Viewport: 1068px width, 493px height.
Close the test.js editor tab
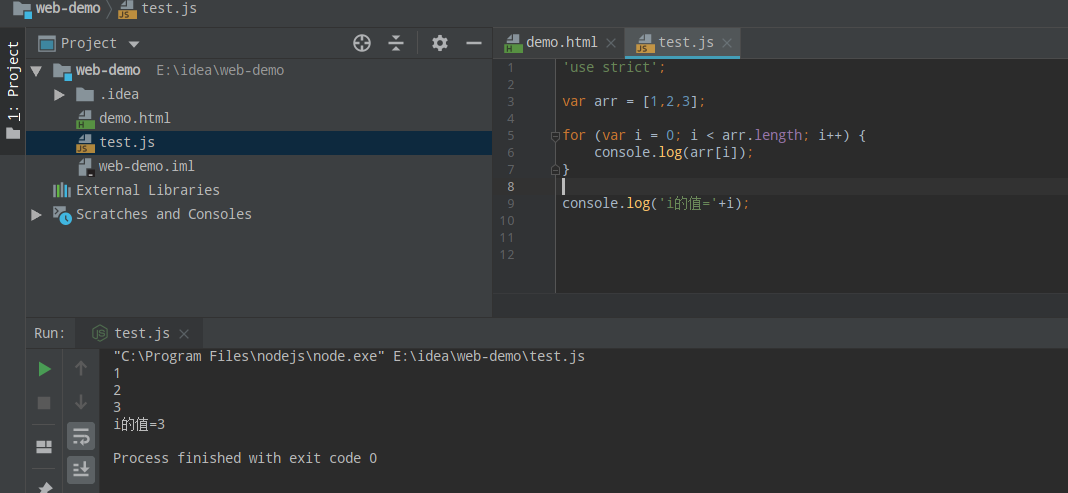pyautogui.click(x=727, y=43)
